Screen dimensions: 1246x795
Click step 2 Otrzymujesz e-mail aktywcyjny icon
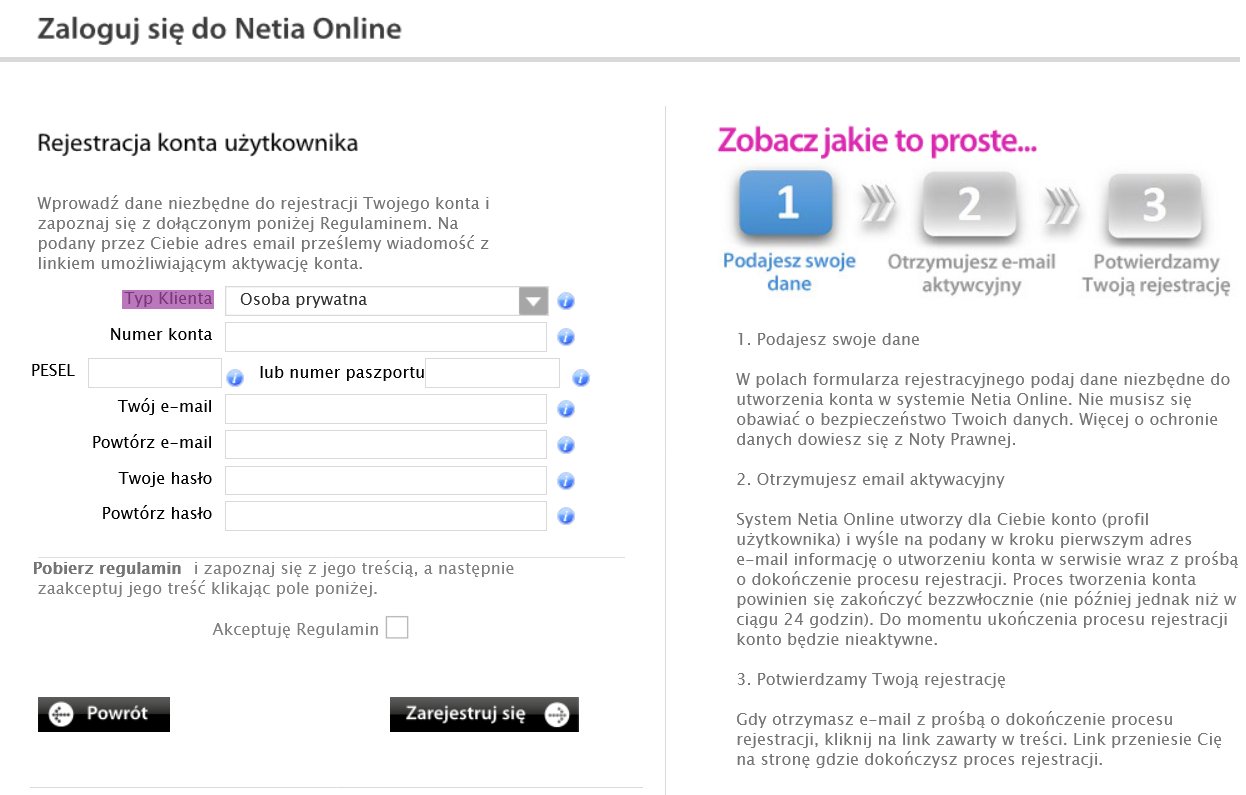[x=969, y=205]
